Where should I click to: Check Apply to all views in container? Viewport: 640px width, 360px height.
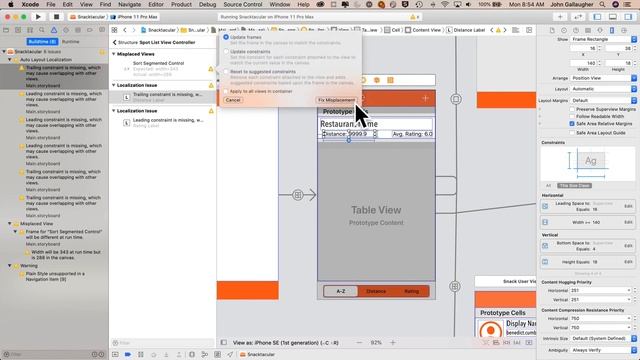[x=226, y=91]
